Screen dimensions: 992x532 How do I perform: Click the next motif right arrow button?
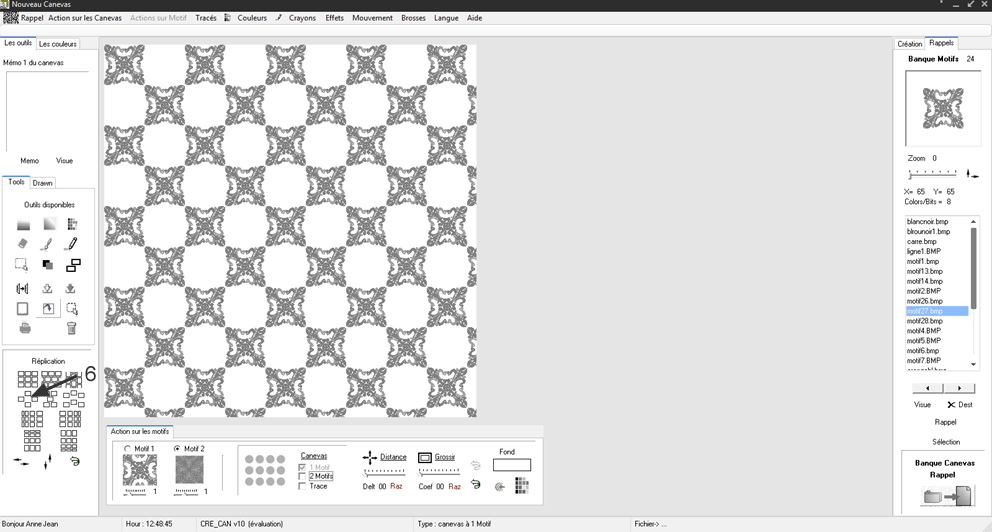pos(960,388)
